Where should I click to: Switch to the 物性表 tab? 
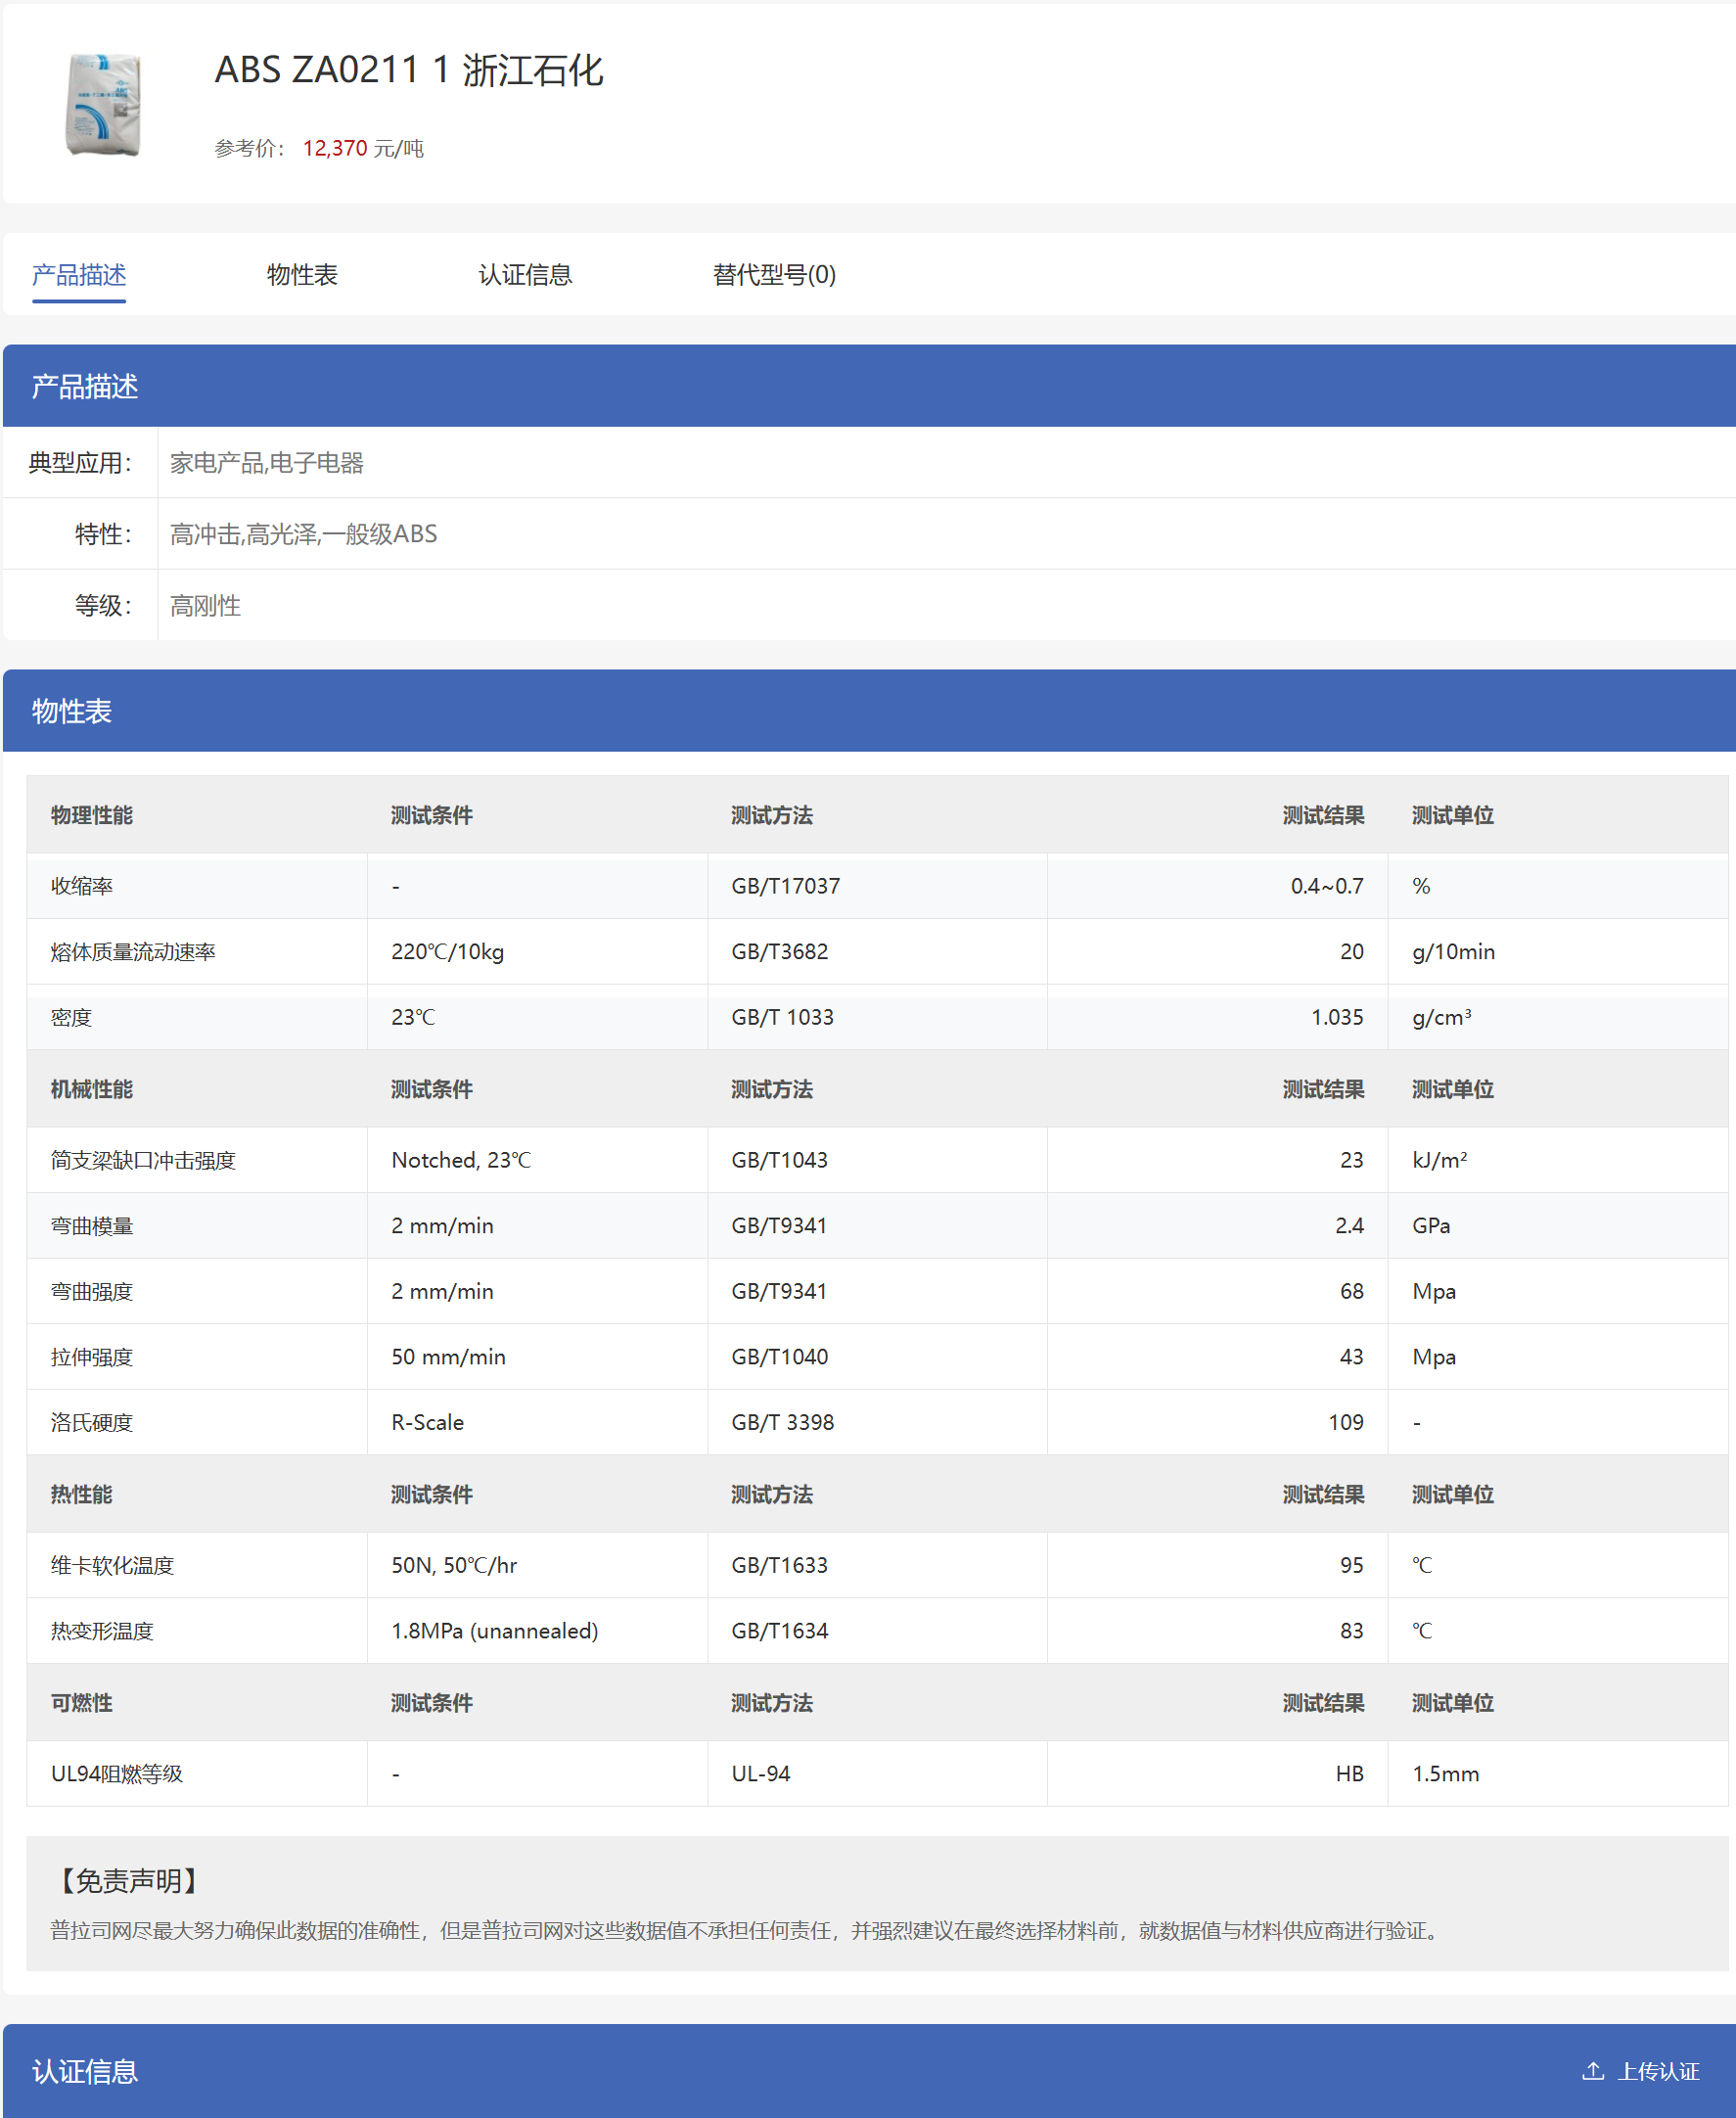(302, 275)
